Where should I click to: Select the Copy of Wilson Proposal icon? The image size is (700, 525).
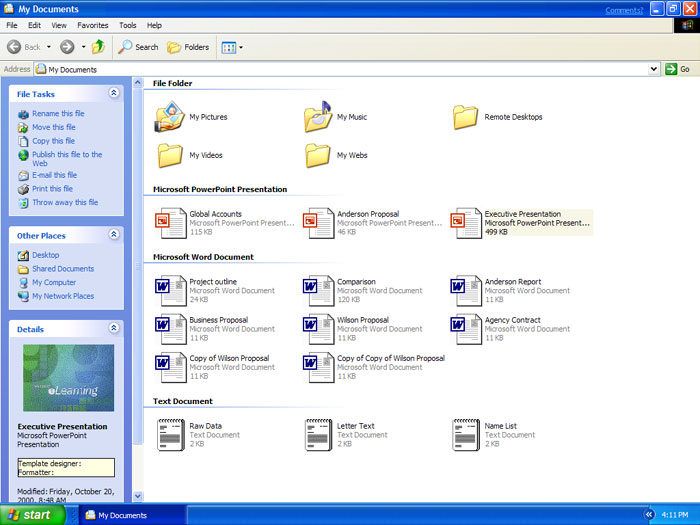click(171, 367)
